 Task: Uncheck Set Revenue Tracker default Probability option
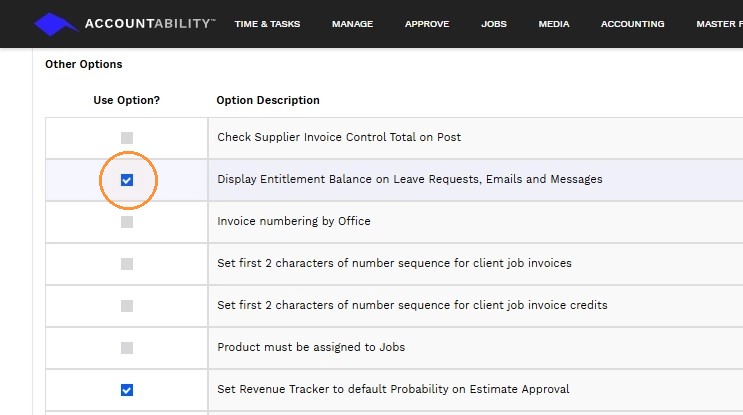pos(127,390)
